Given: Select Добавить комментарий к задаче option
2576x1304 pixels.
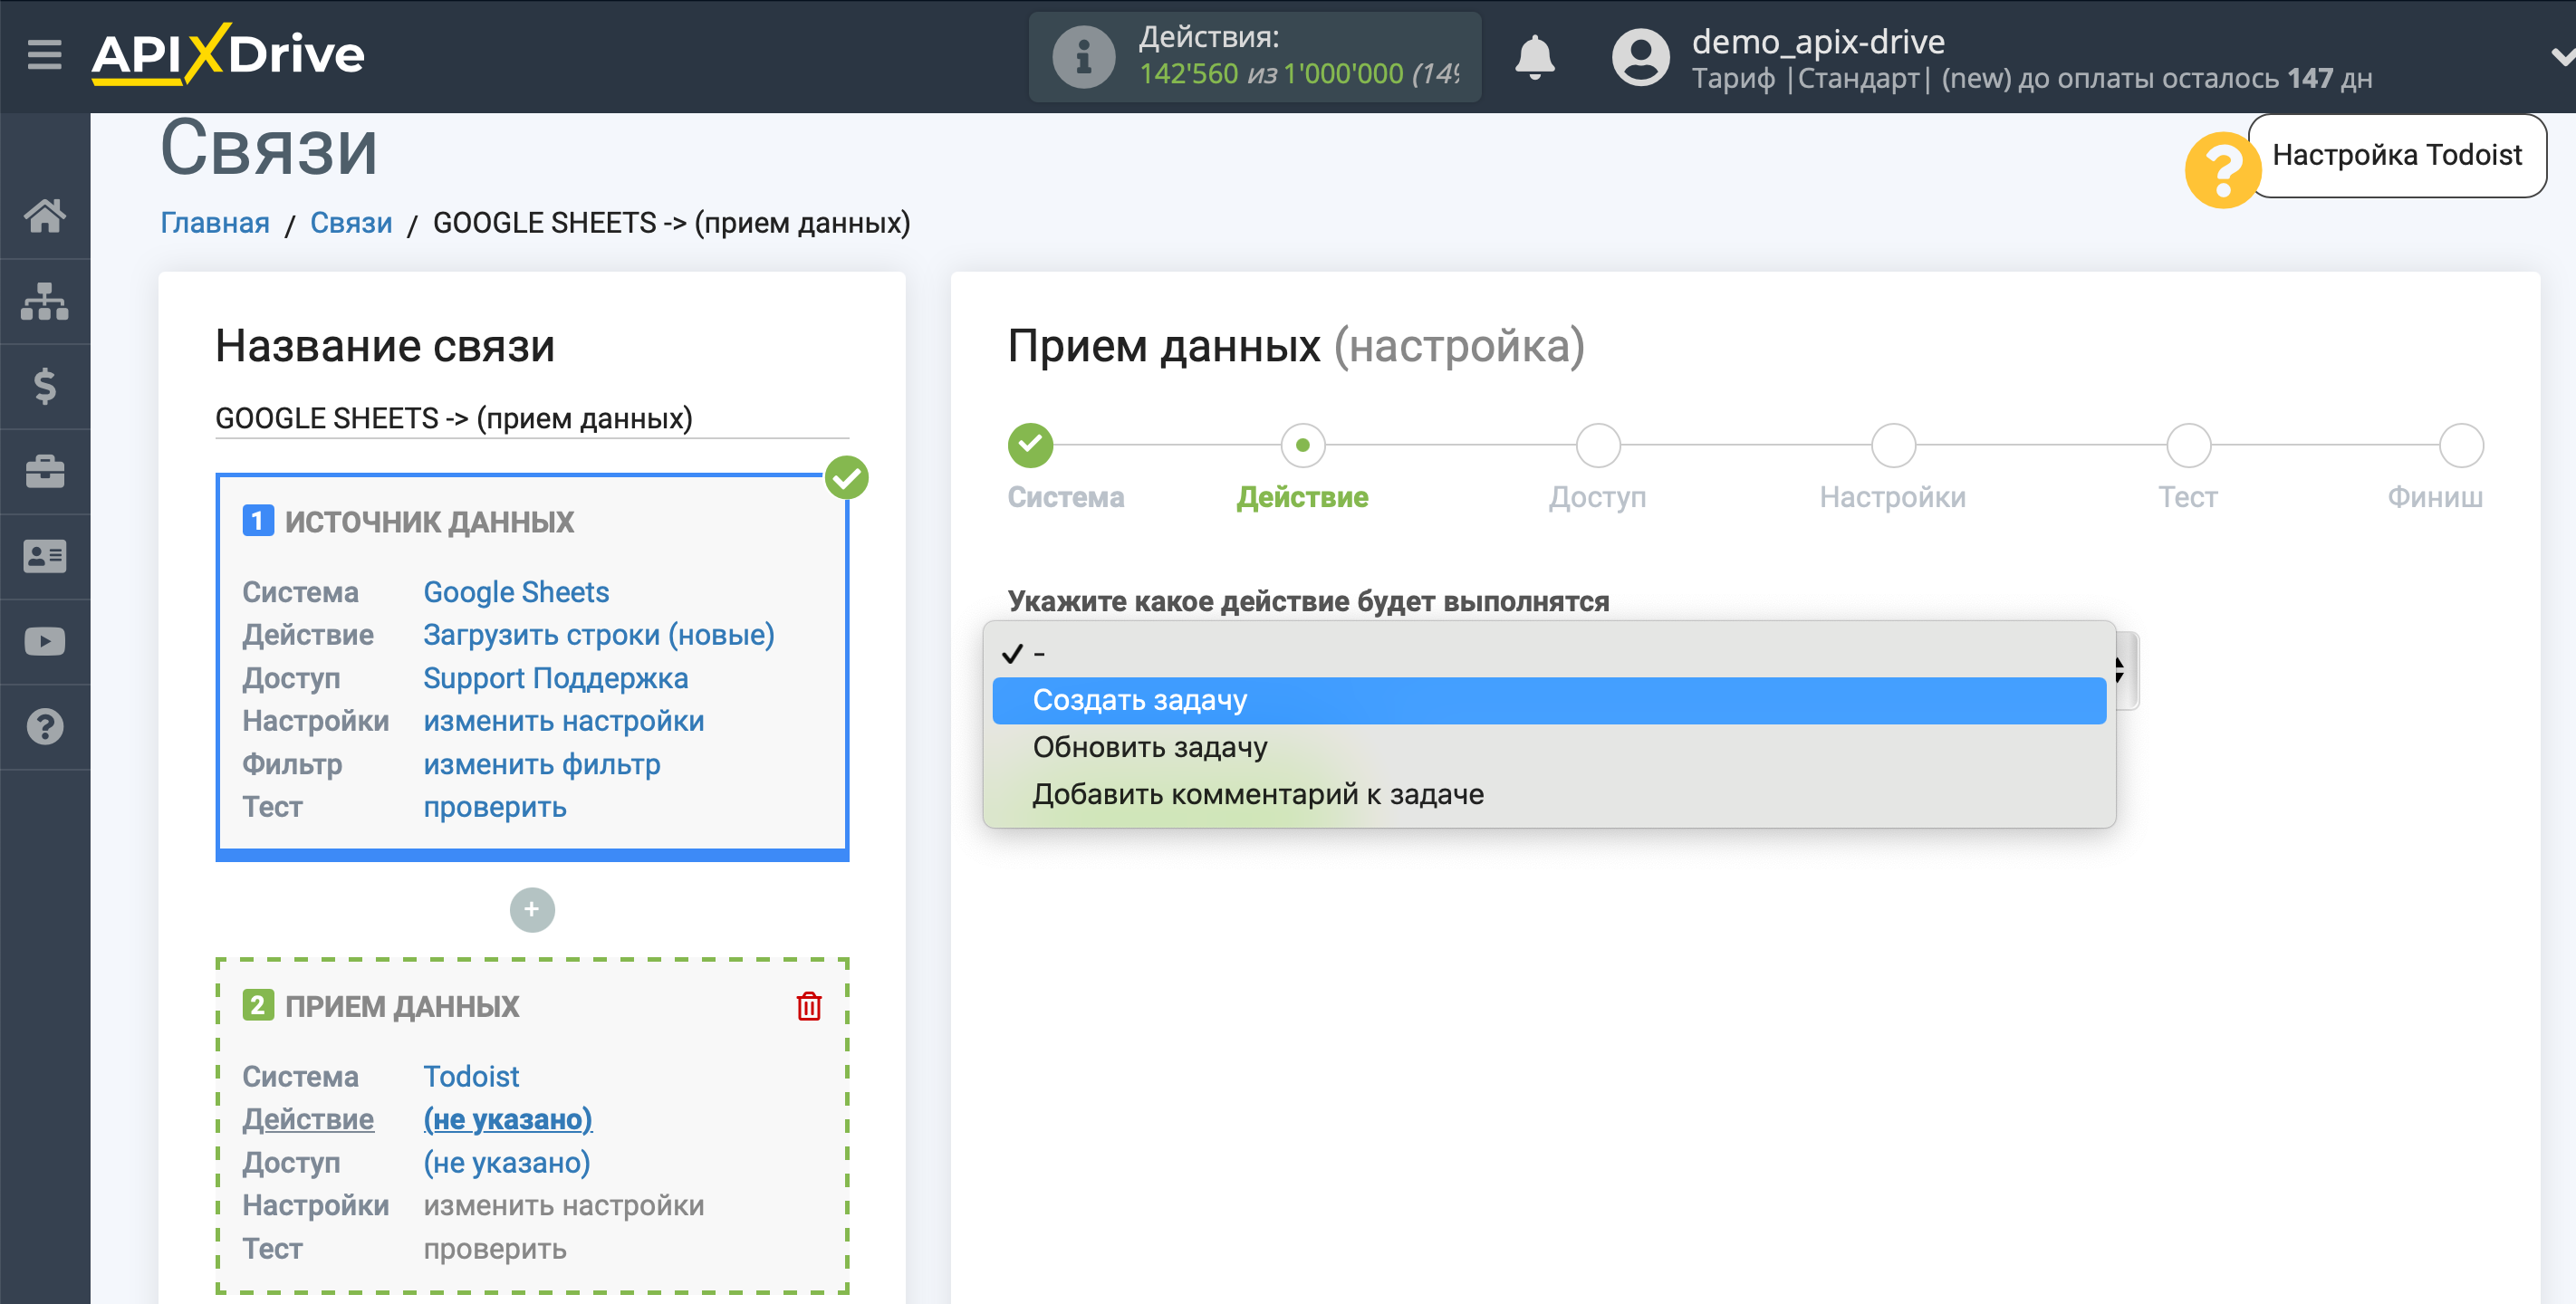Looking at the screenshot, I should coord(1549,794).
